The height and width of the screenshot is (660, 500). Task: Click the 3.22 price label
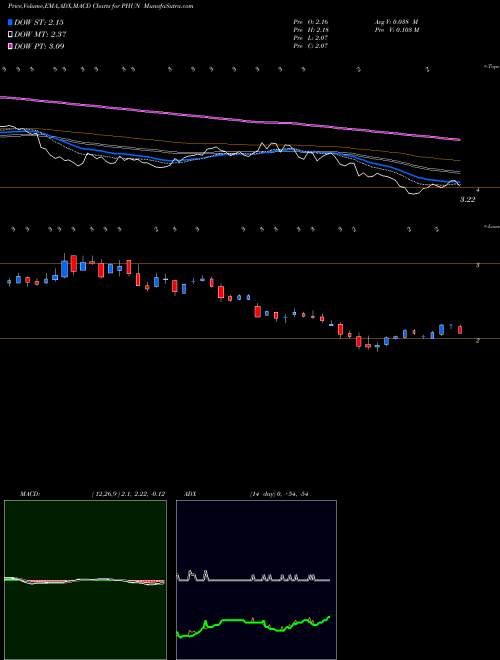pos(467,200)
